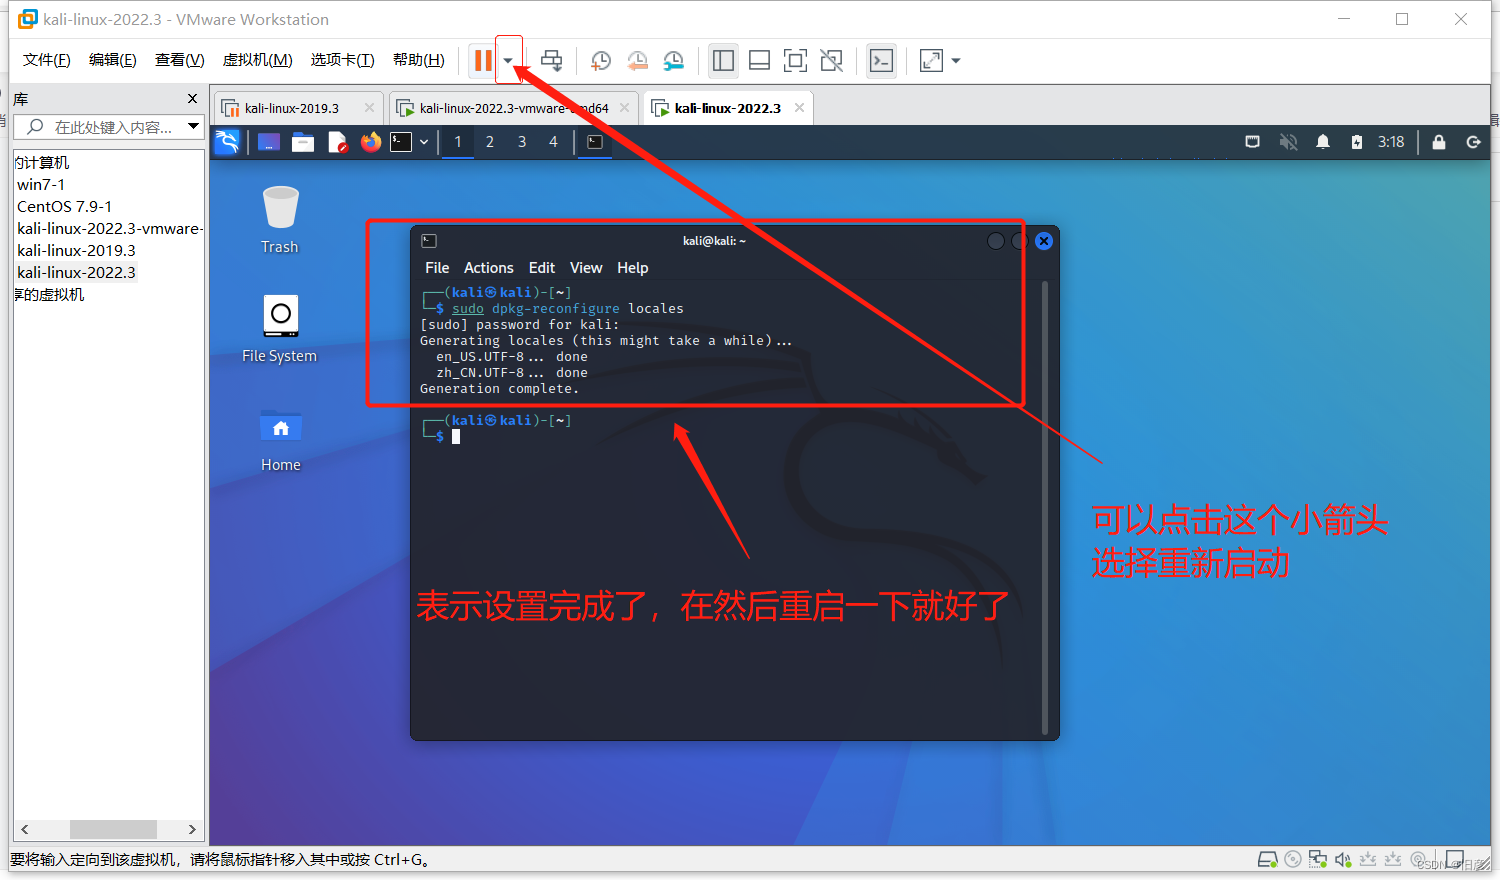The image size is (1500, 880).
Task: Open the File System desktop icon
Action: (x=280, y=329)
